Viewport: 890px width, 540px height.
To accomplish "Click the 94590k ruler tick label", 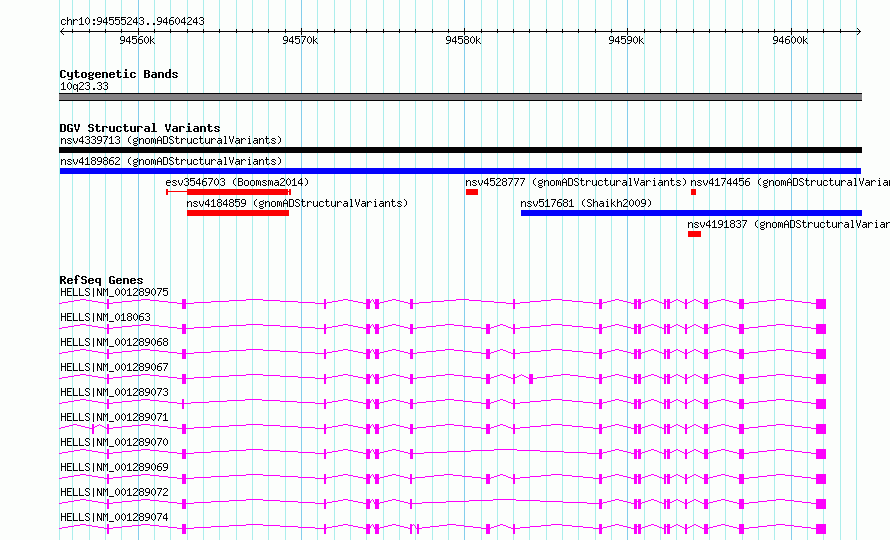I will (x=626, y=40).
